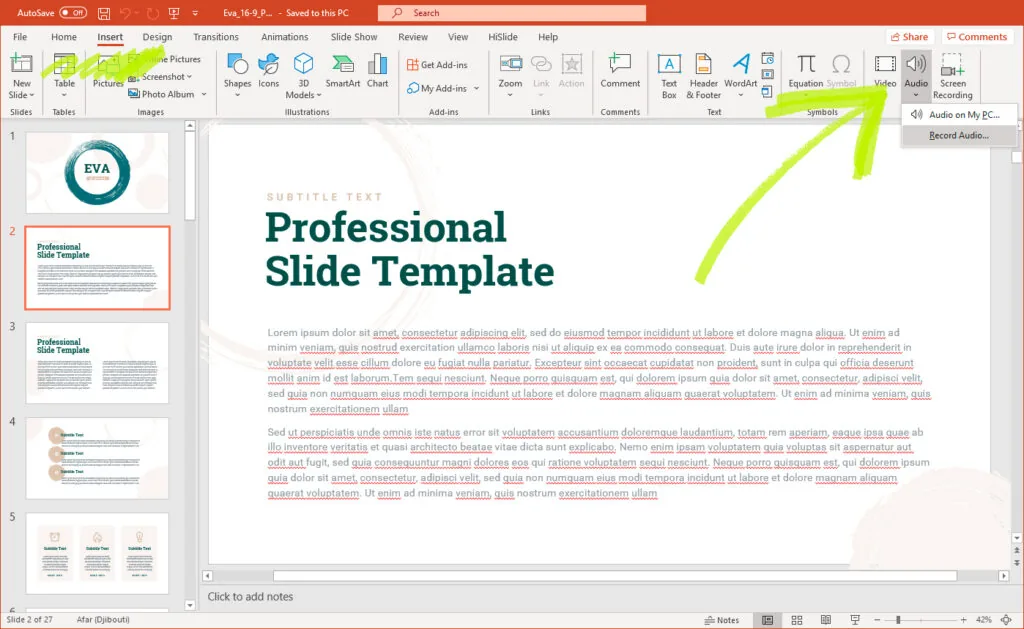Start Slide Show from status bar
Viewport: 1024px width, 629px height.
tap(854, 620)
